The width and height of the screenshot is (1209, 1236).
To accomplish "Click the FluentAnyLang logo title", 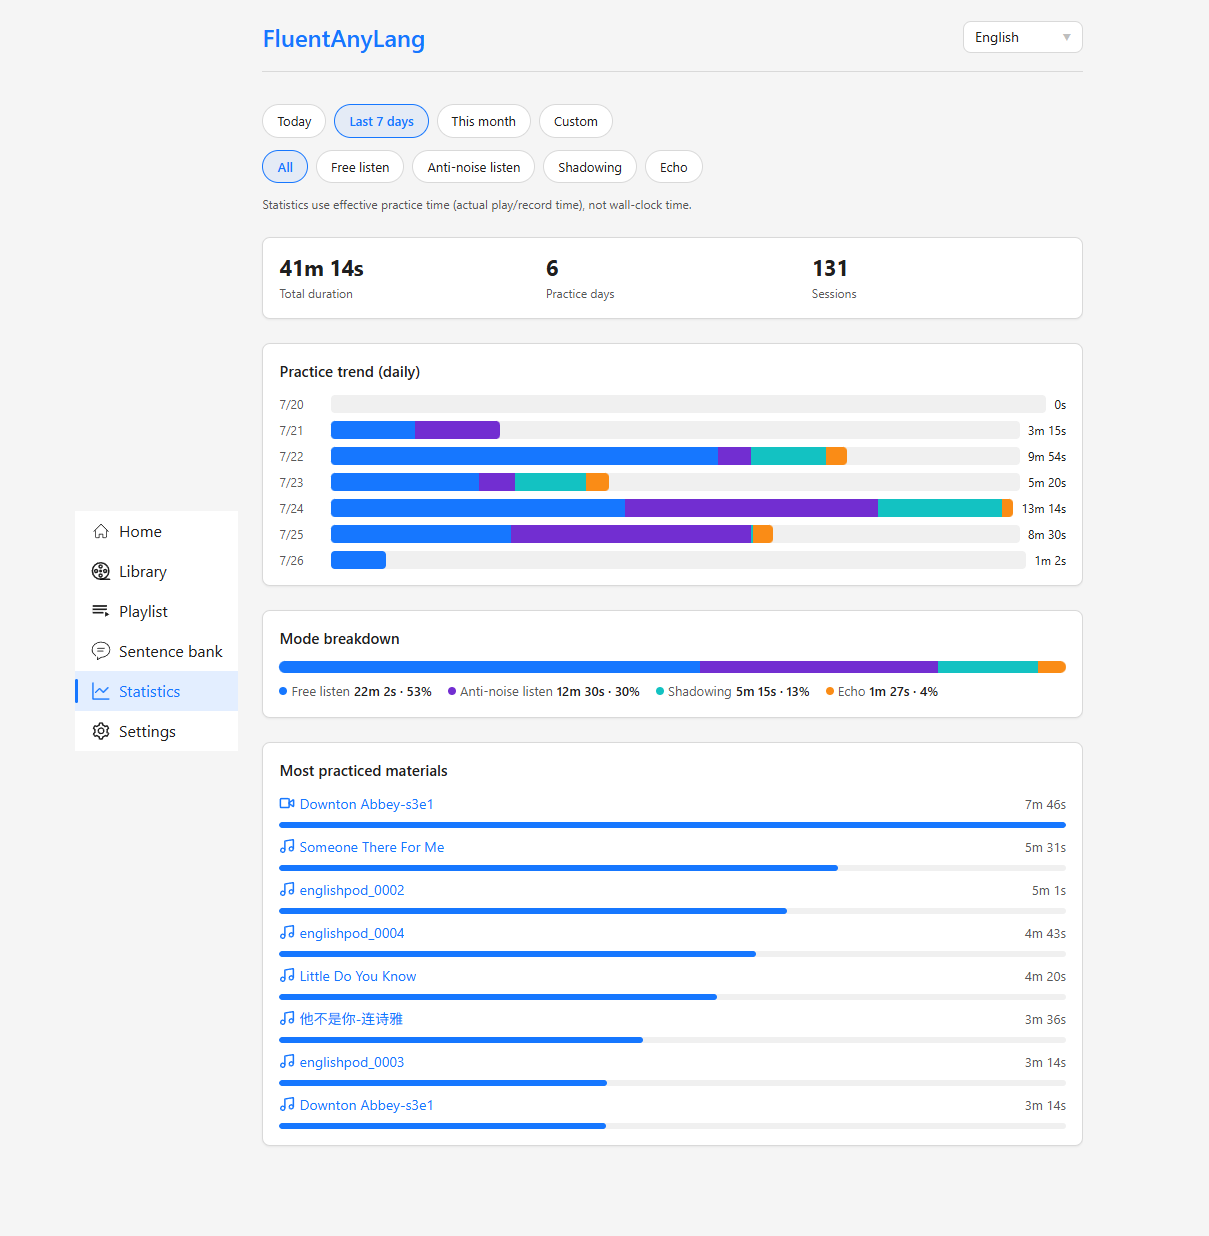I will tap(344, 39).
